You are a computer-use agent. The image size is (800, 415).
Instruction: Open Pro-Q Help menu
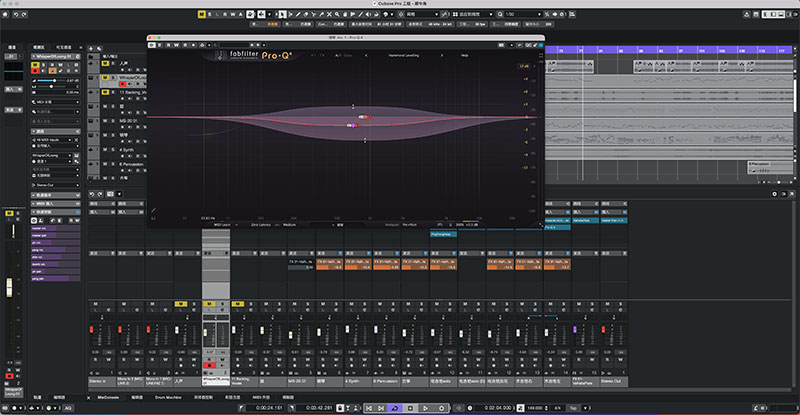point(465,55)
